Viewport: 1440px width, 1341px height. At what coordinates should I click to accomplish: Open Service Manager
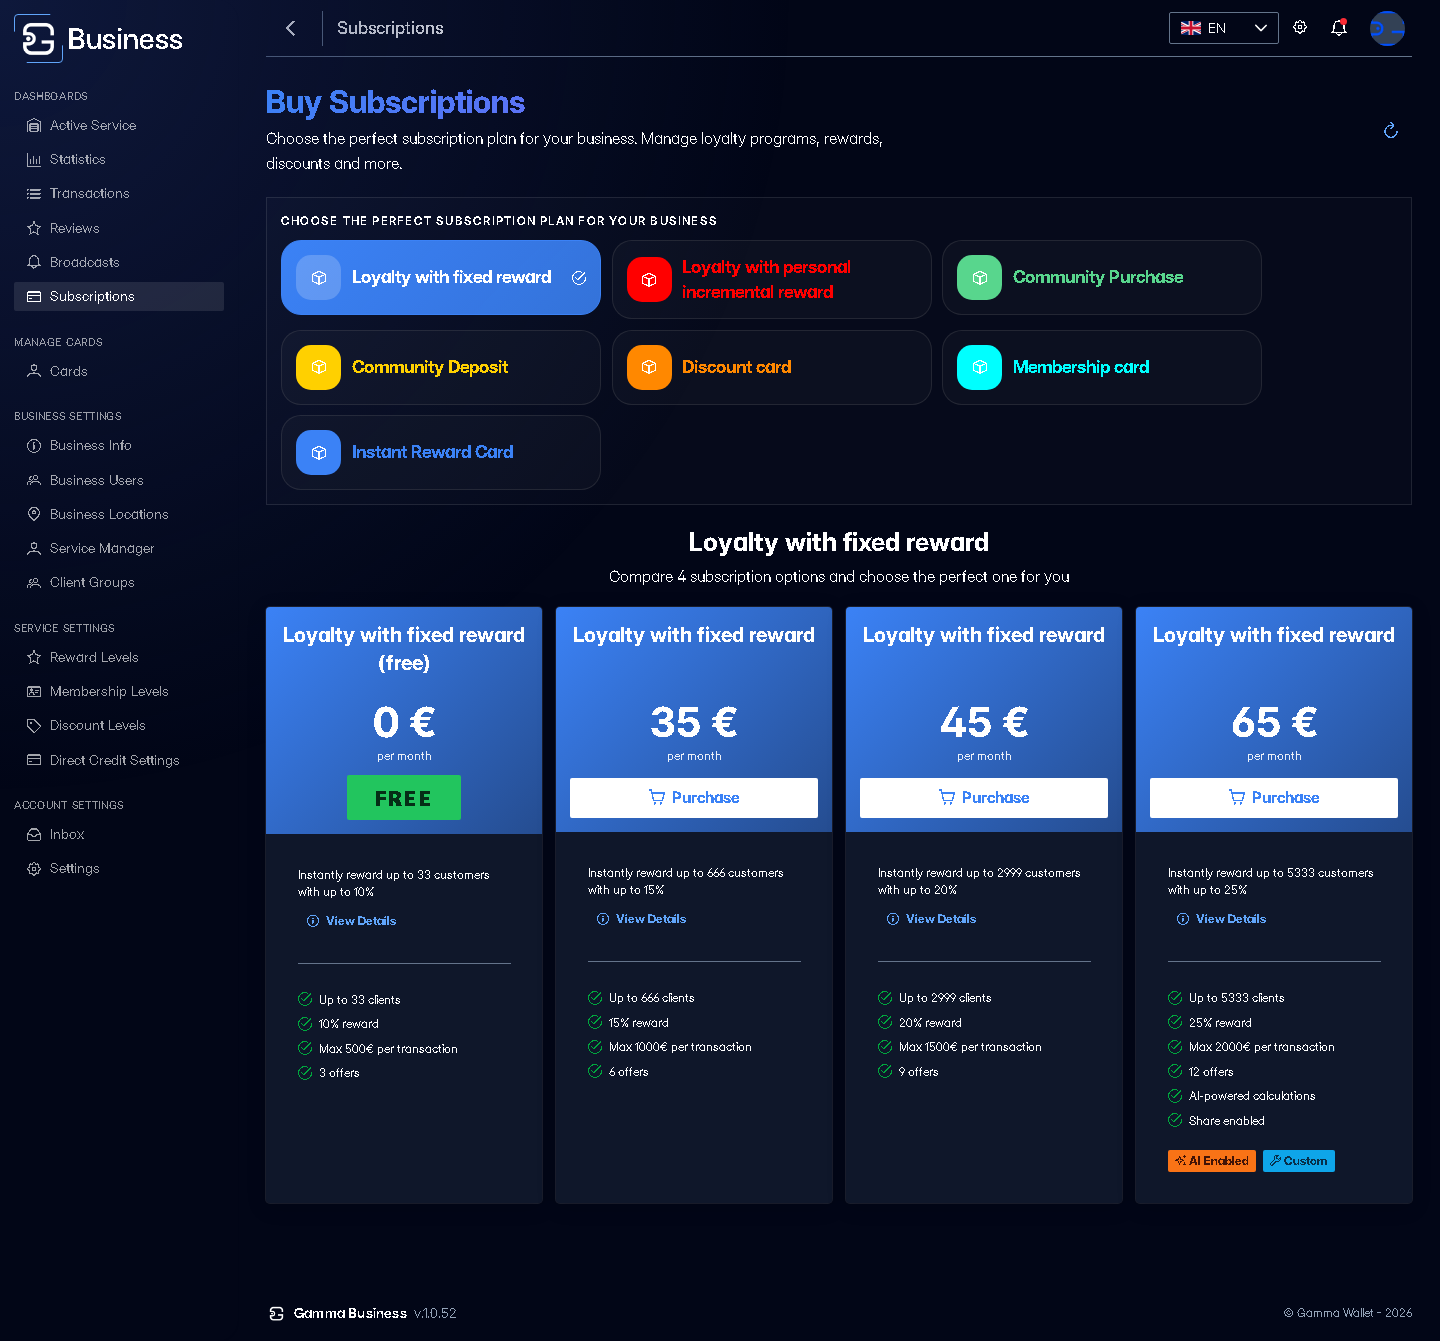(119, 548)
